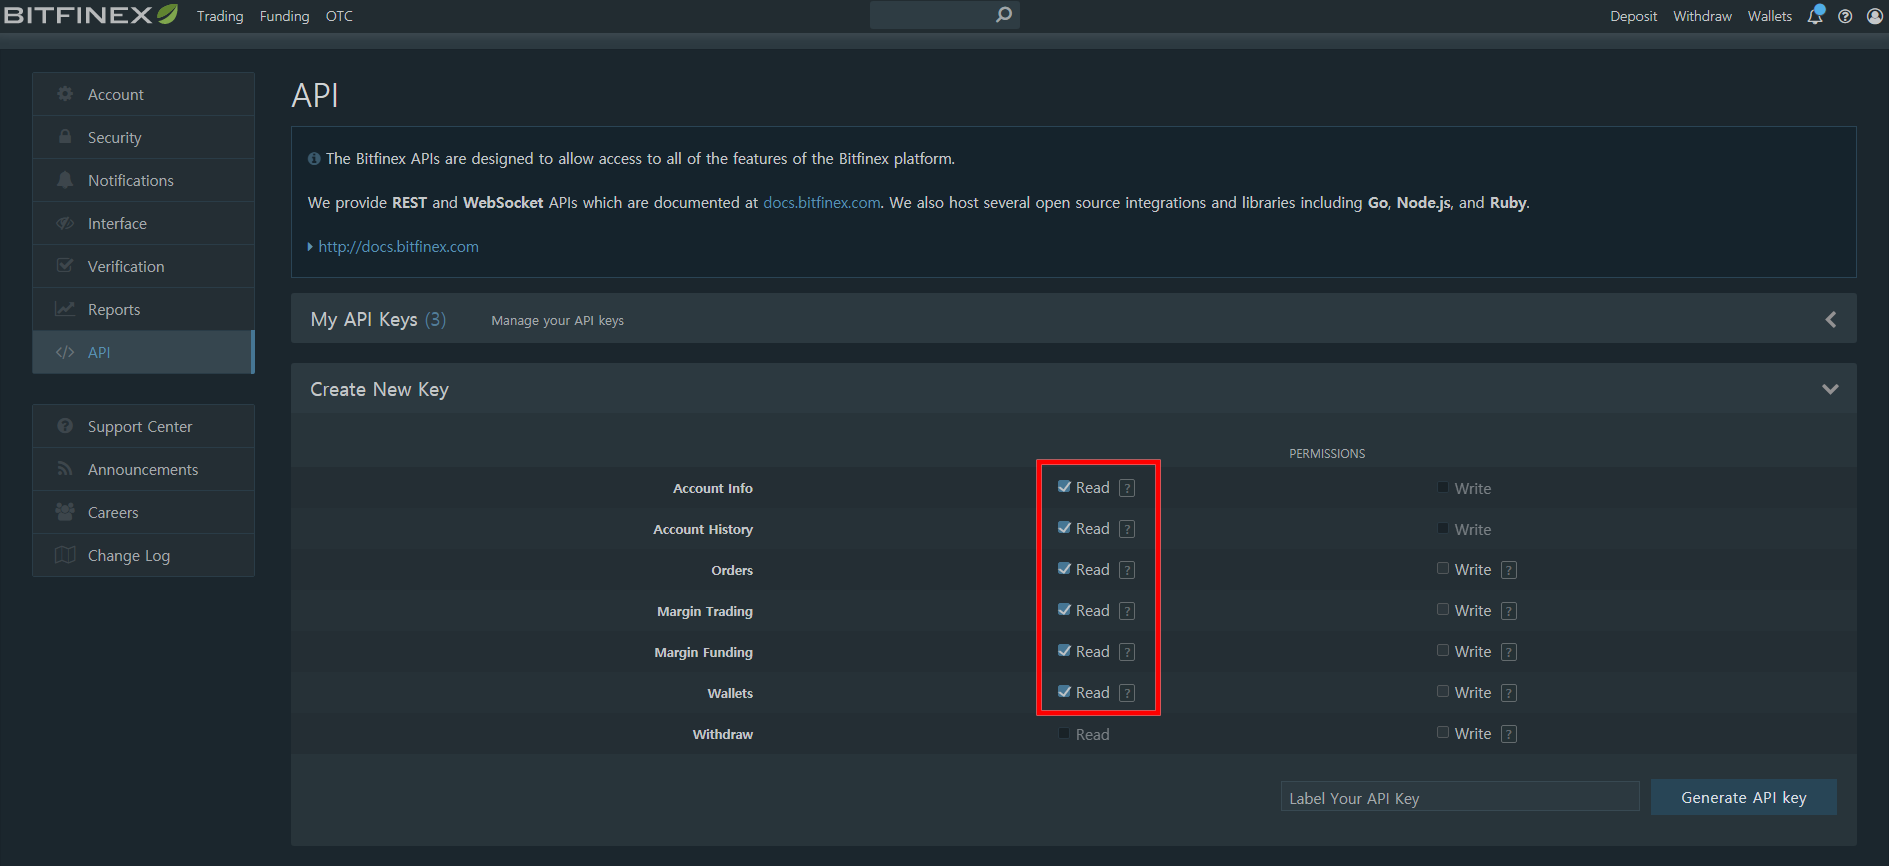Show help for Orders Write permission
The image size is (1889, 866).
pyautogui.click(x=1509, y=570)
